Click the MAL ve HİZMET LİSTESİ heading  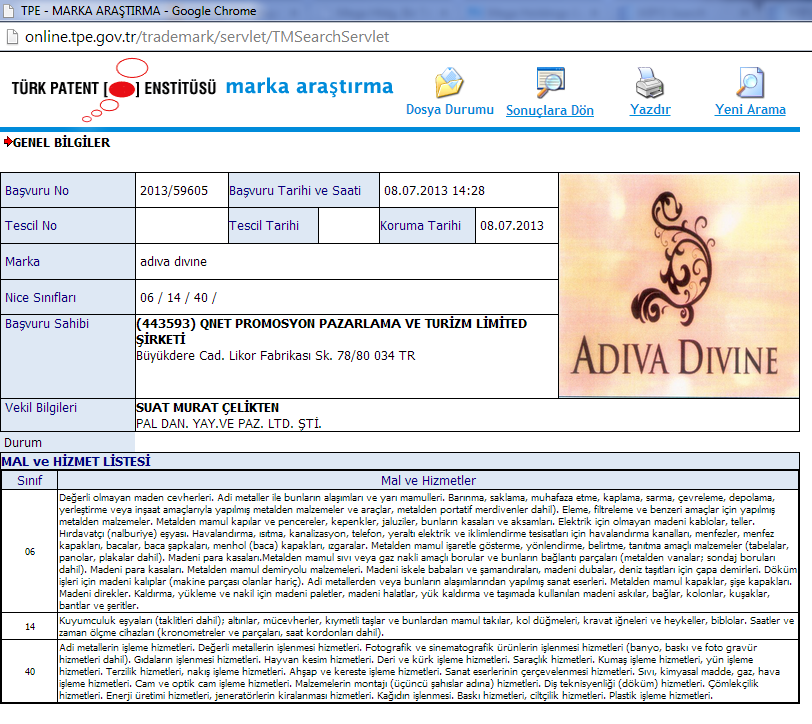76,461
